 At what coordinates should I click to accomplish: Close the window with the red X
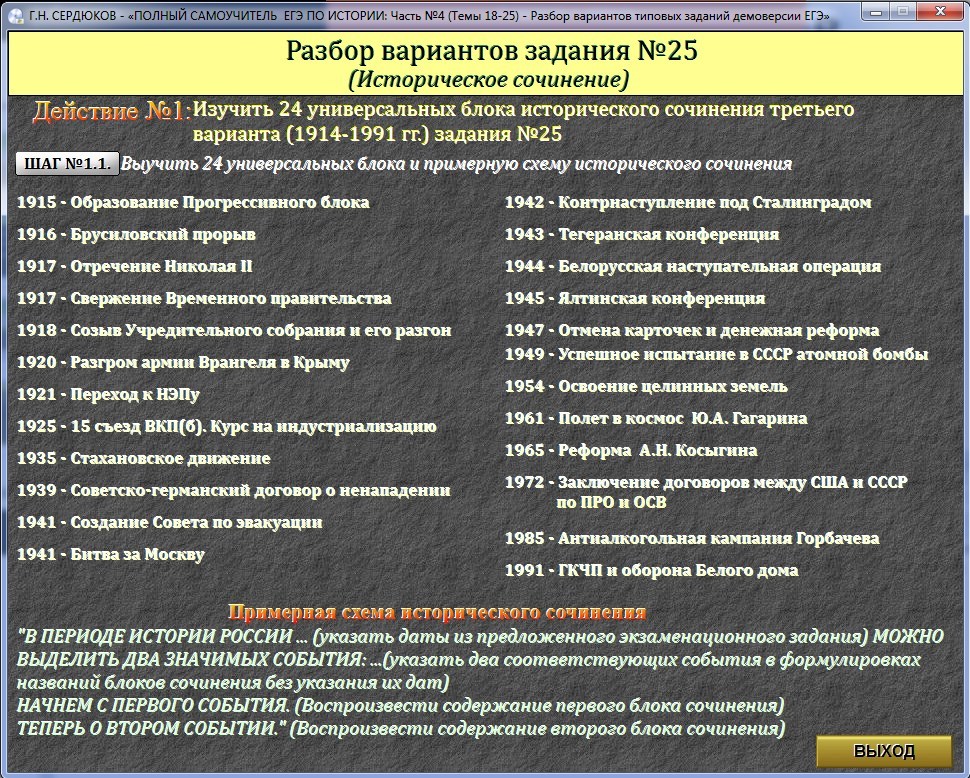(940, 11)
